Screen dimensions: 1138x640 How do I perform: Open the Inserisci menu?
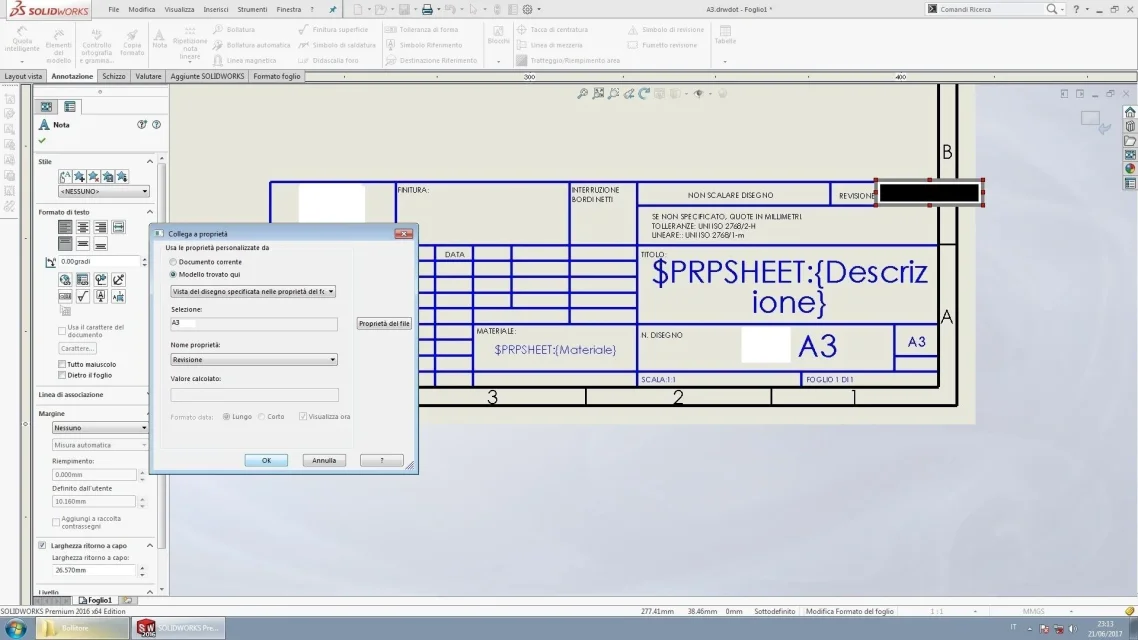[216, 9]
